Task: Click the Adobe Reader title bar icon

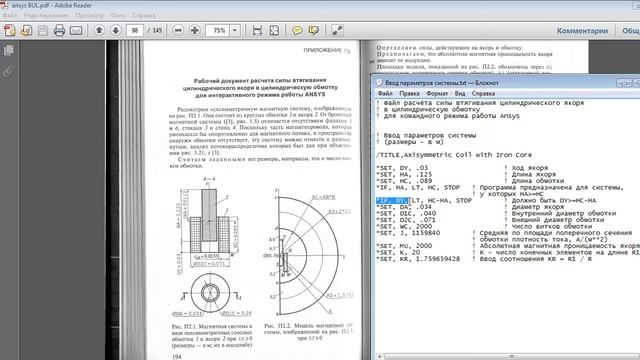Action: [x=4, y=5]
